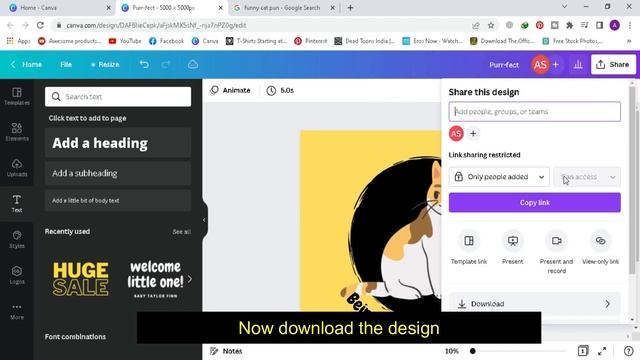Click the Chrome profile avatar
Image resolution: width=640 pixels, height=360 pixels.
coord(615,25)
